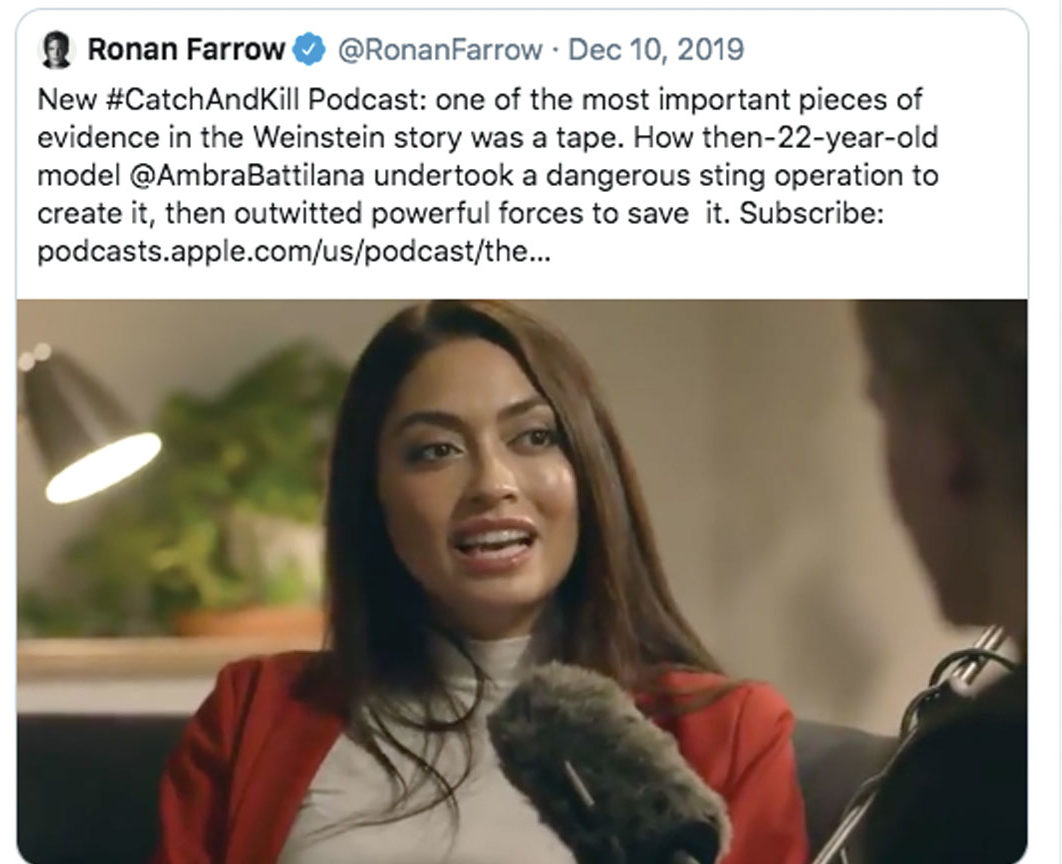Screen dimensions: 1062x864
Task: Open the podcasts.apple.com podcast link
Action: [x=294, y=251]
